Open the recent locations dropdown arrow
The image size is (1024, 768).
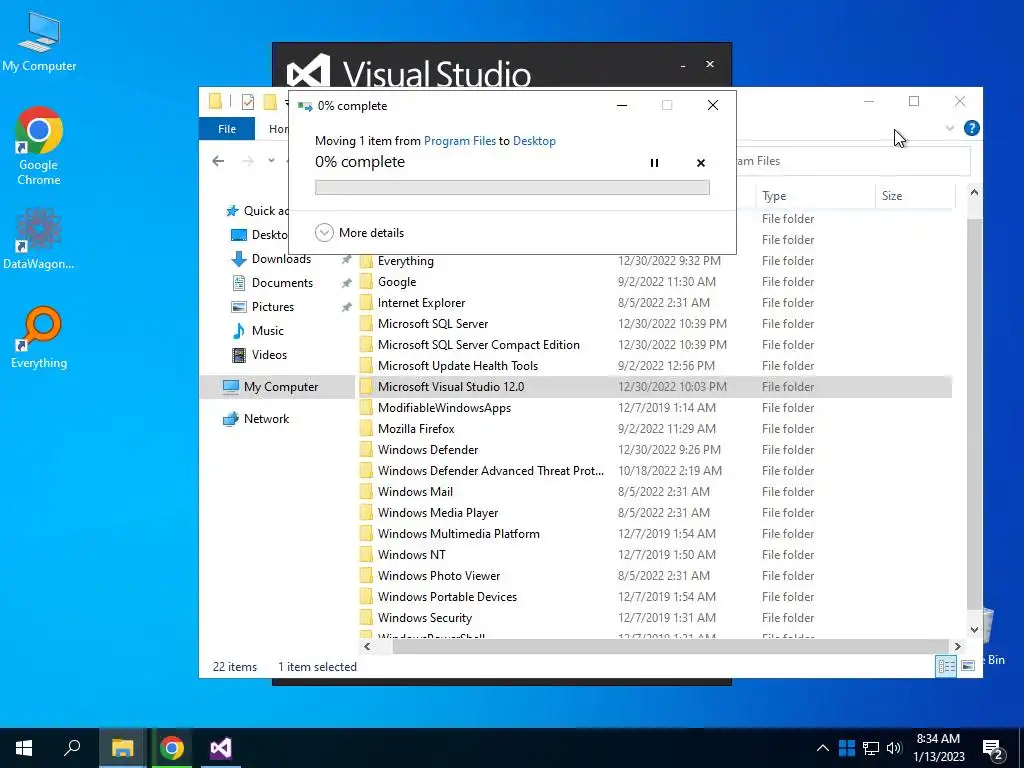pyautogui.click(x=272, y=161)
